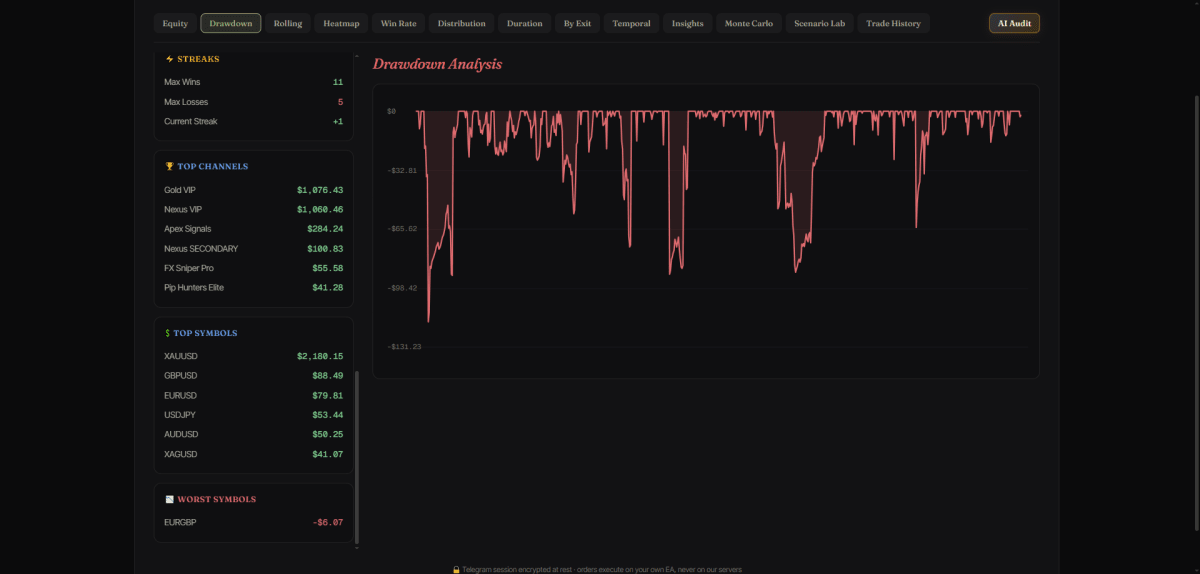Select the Temporal tab
1200x574 pixels.
[631, 23]
